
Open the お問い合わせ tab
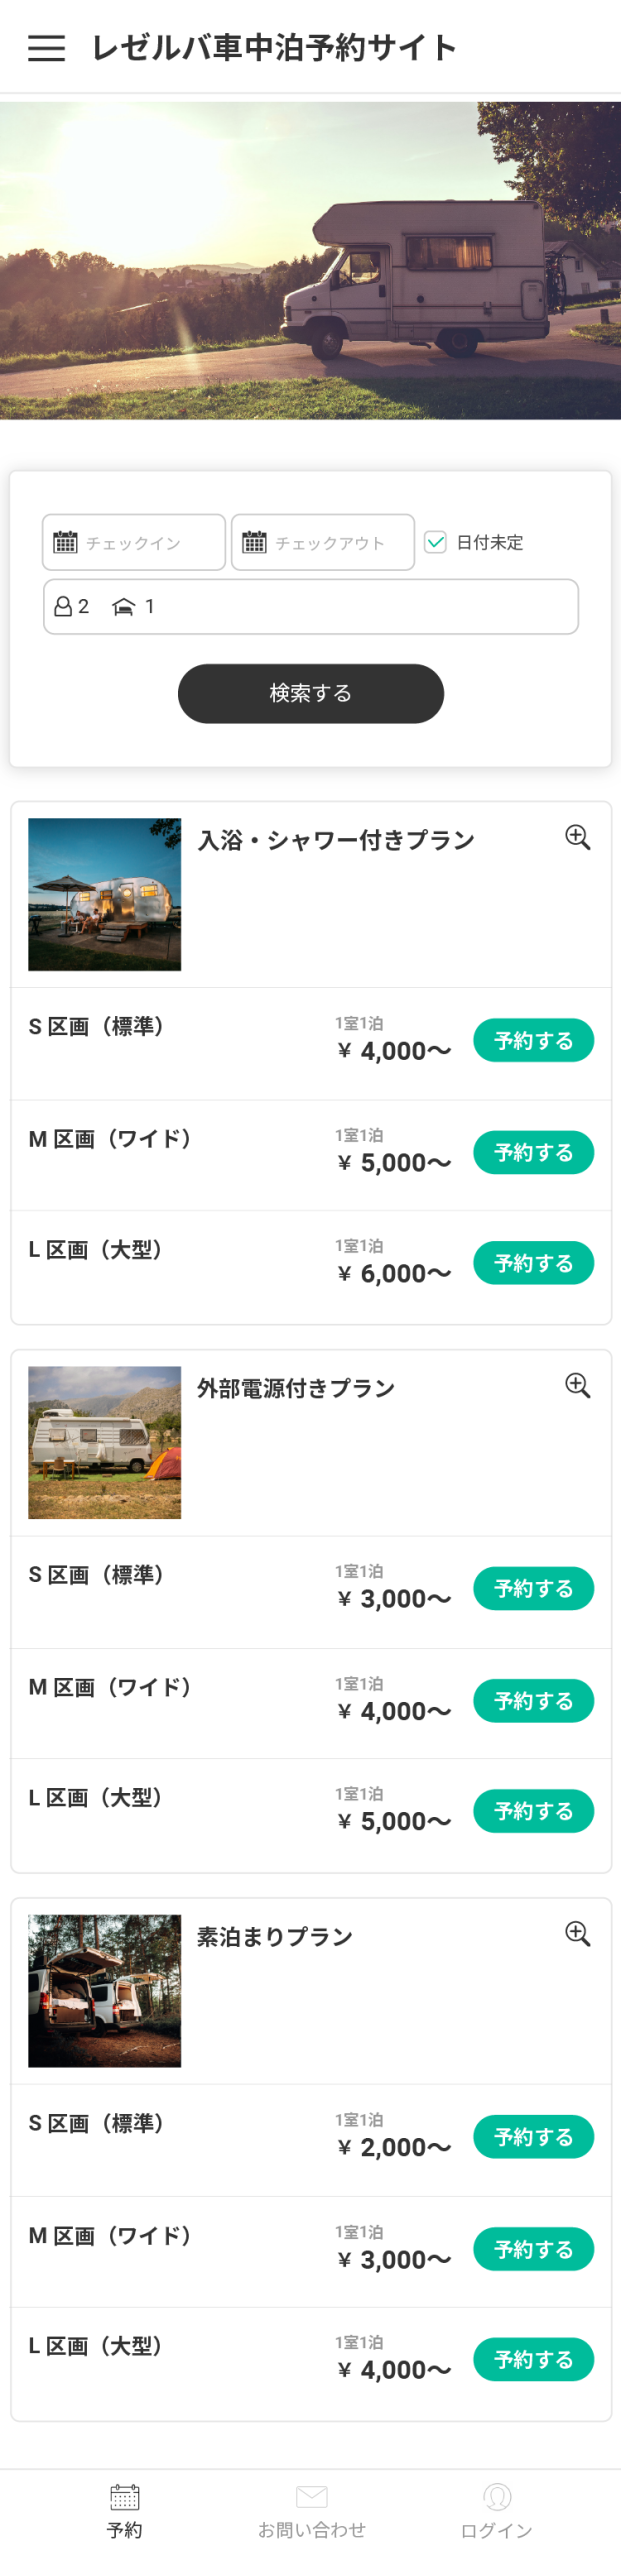[311, 2510]
